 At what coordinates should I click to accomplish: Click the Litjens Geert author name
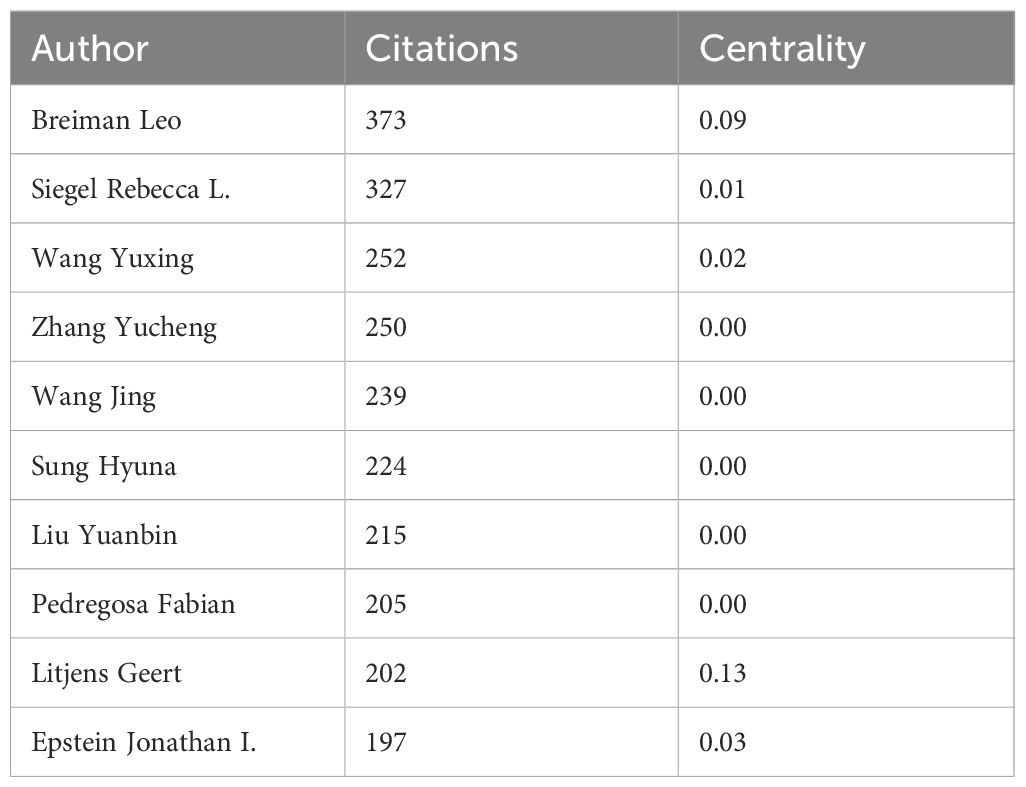pyautogui.click(x=107, y=673)
